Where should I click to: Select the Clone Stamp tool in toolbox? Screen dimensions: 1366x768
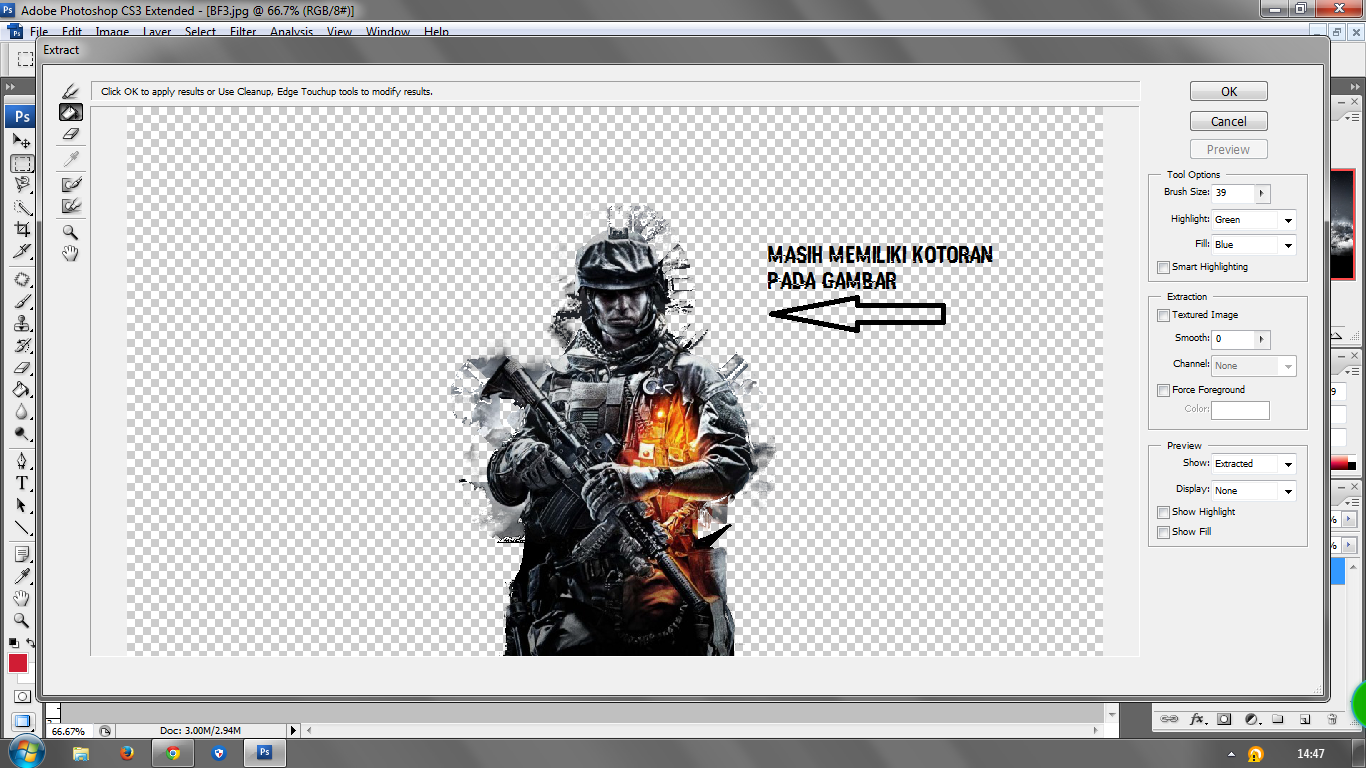(x=21, y=324)
